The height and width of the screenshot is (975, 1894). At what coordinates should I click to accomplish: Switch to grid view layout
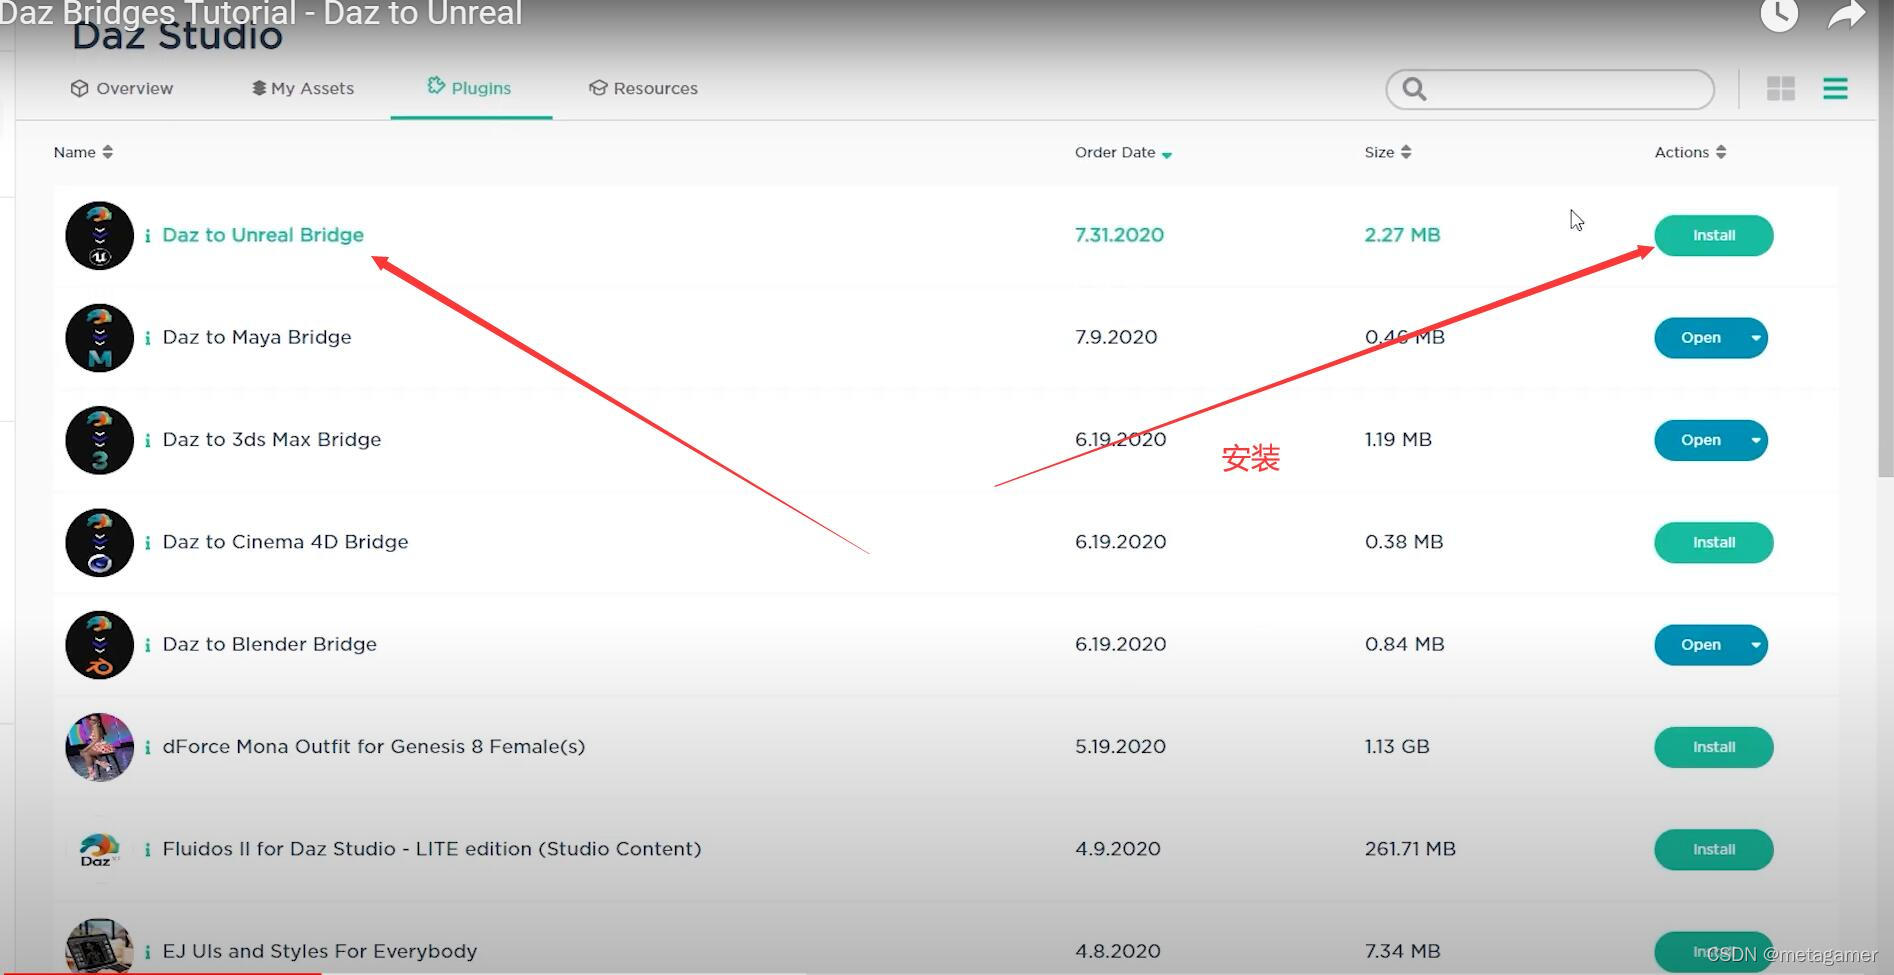pos(1781,89)
